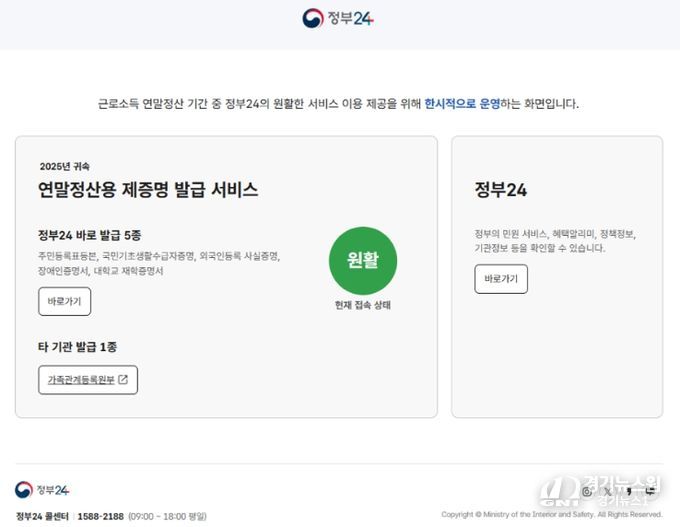Screen dimensions: 680x527
Task: Click the 정부24 logo in the header
Action: [339, 18]
